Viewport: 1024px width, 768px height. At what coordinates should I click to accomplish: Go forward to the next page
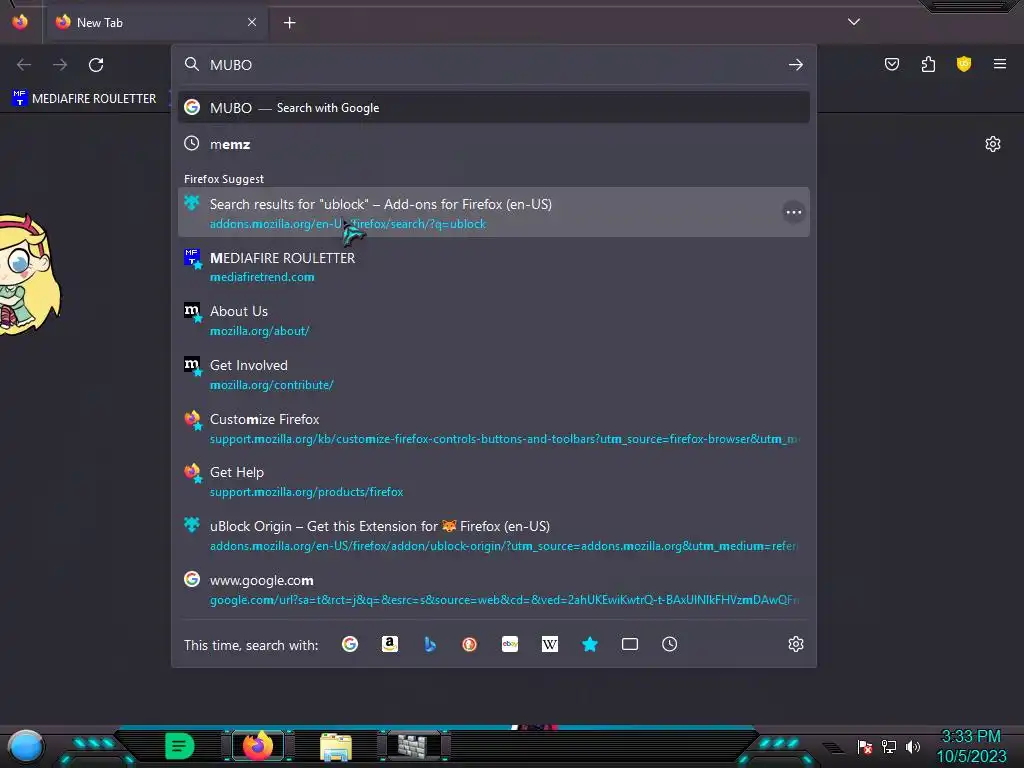tap(60, 65)
